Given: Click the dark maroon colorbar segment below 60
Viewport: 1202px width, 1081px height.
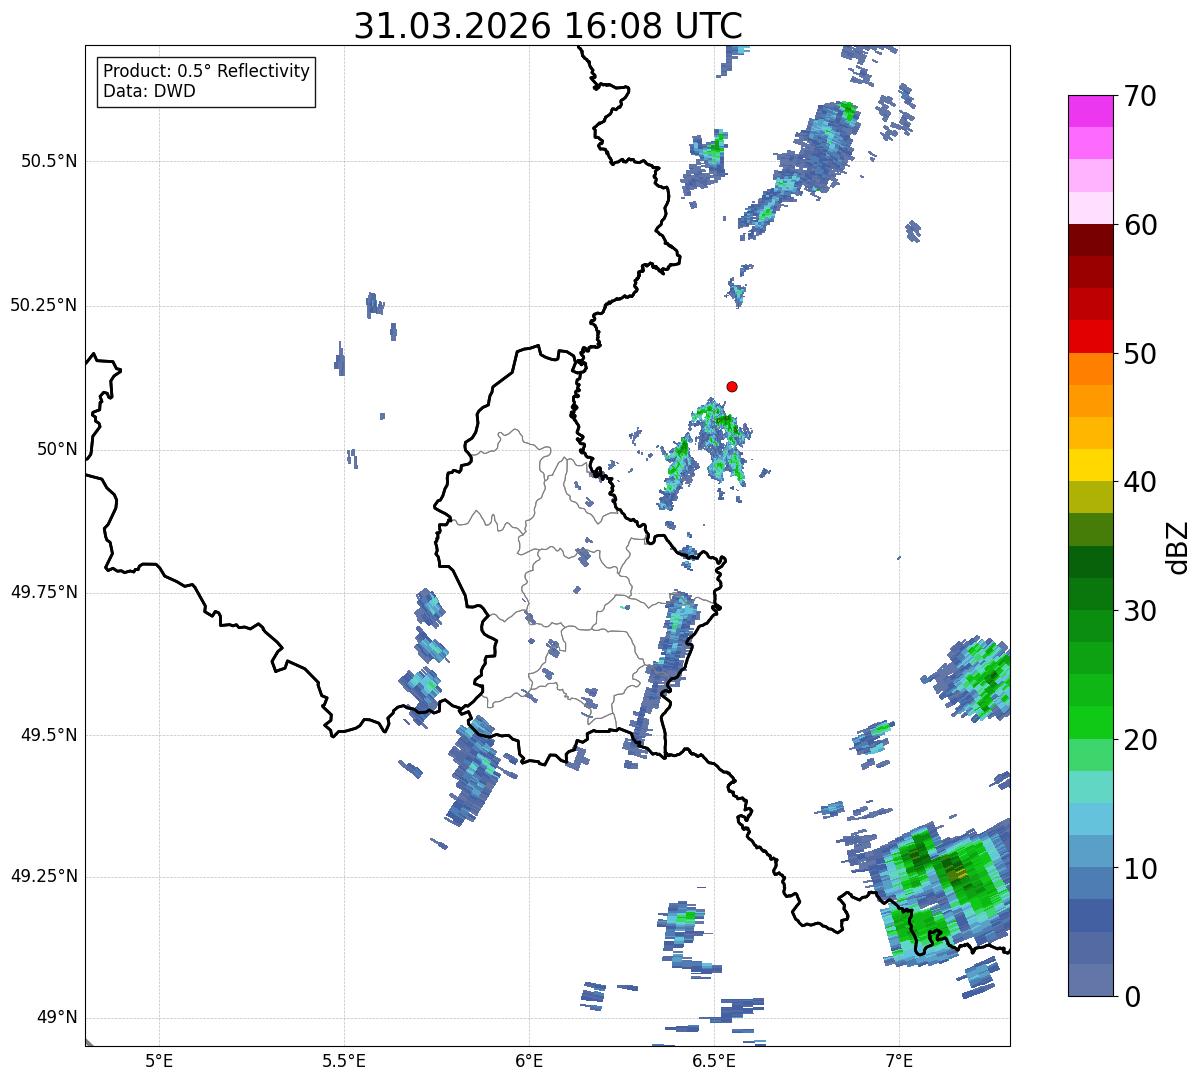Looking at the screenshot, I should click(x=1090, y=240).
